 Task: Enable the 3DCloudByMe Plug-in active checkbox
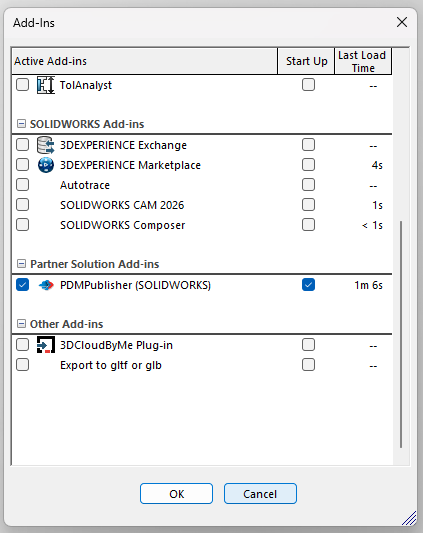22,345
